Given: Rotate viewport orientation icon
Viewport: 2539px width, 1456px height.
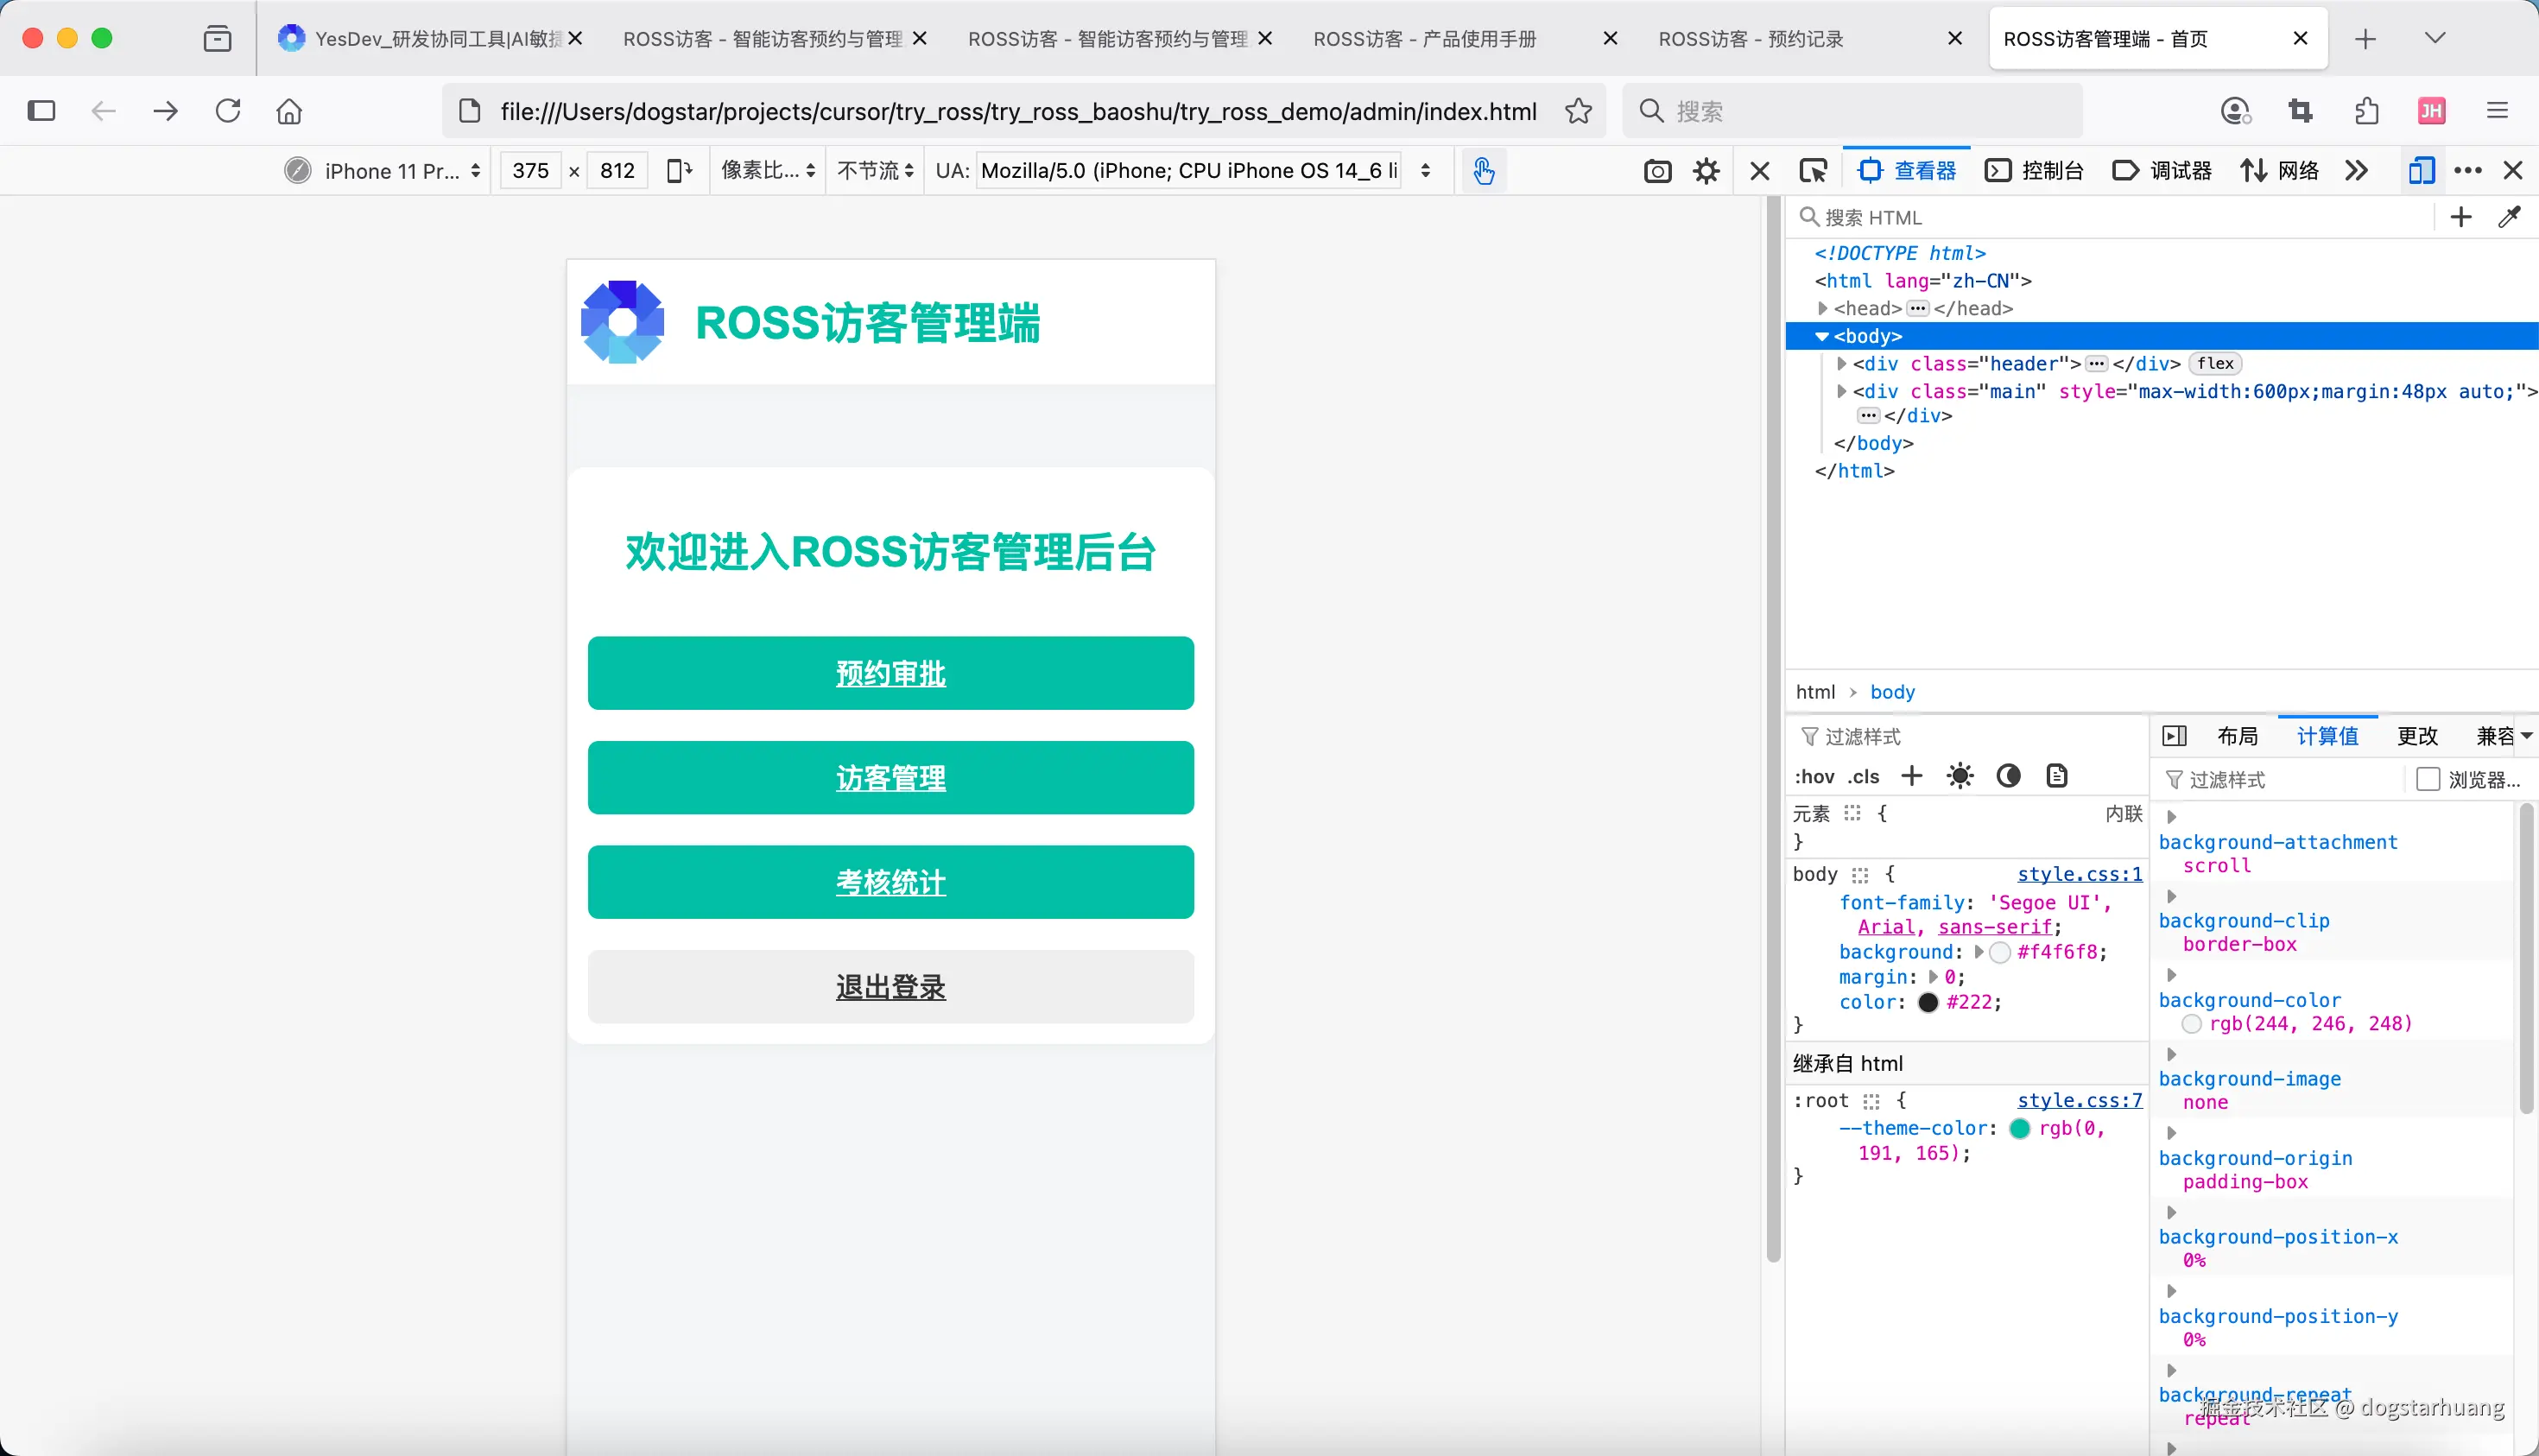Looking at the screenshot, I should [679, 171].
